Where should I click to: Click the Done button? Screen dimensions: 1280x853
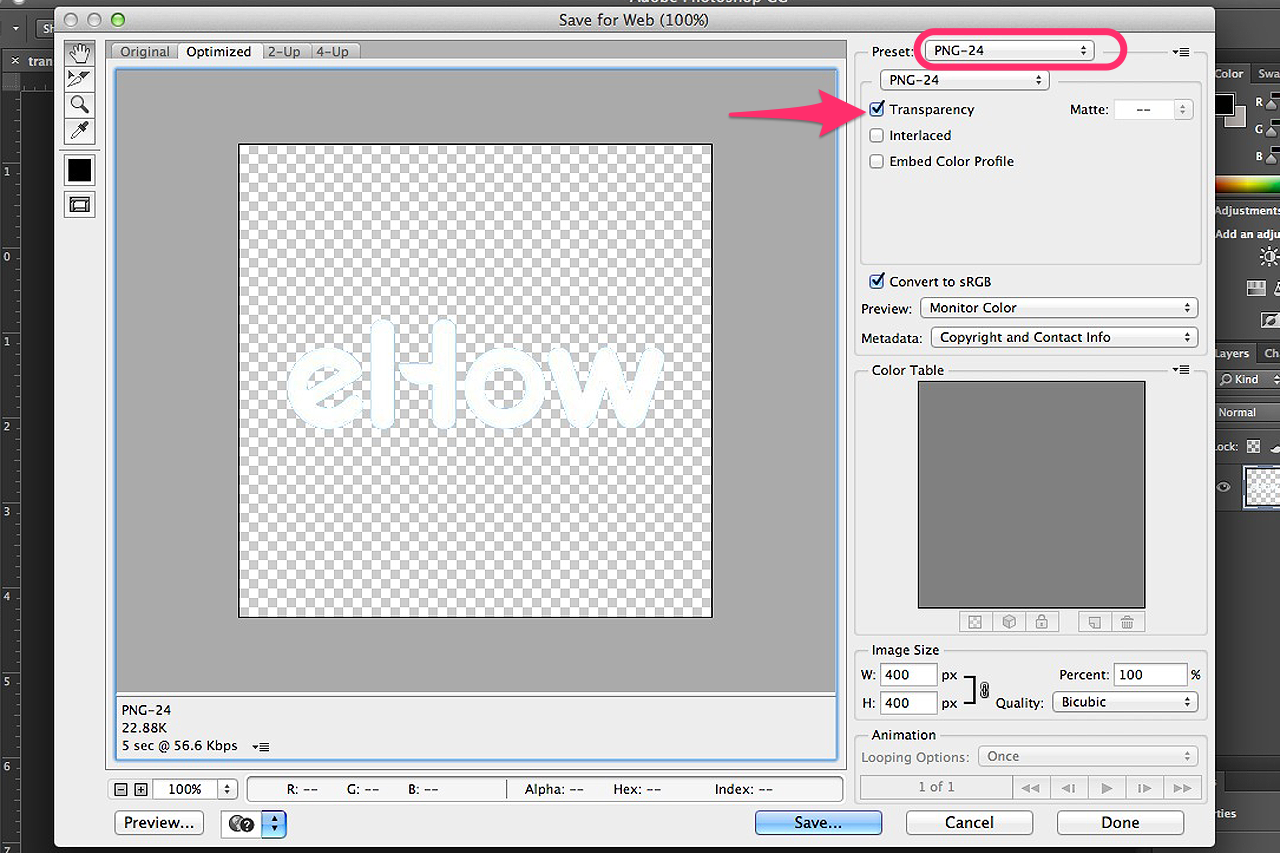(x=1120, y=822)
